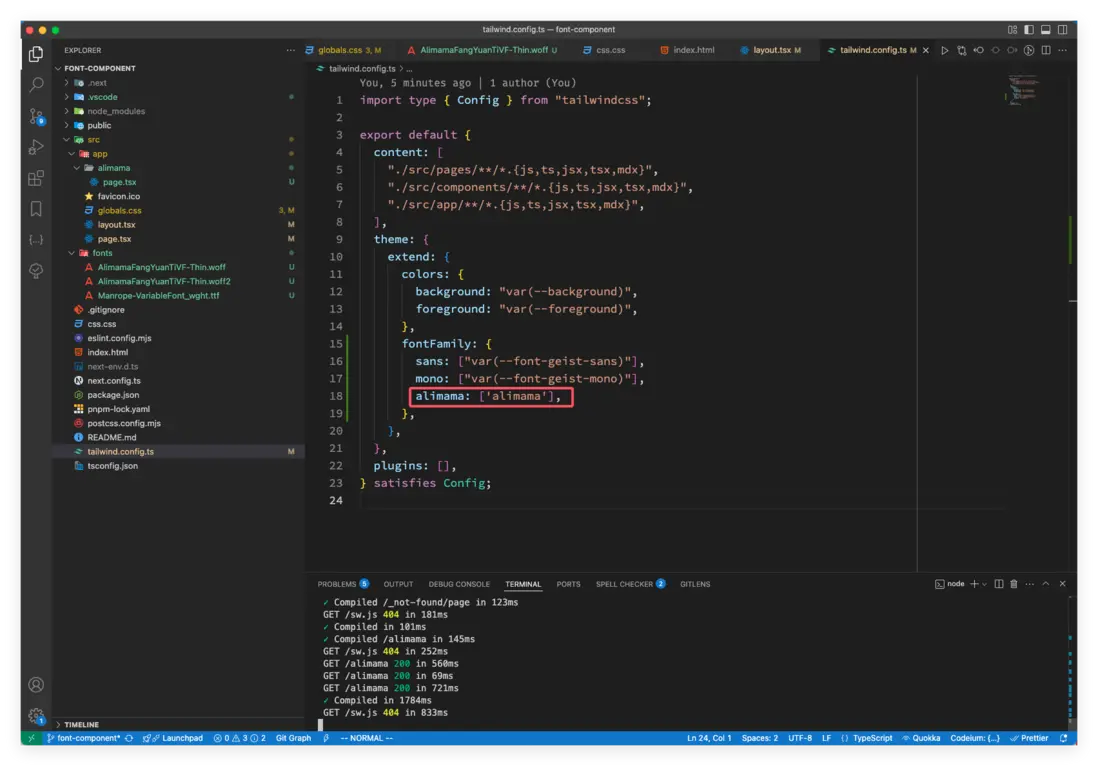Open the Manage gear icon
Image resolution: width=1098 pixels, height=766 pixels.
pyautogui.click(x=36, y=715)
